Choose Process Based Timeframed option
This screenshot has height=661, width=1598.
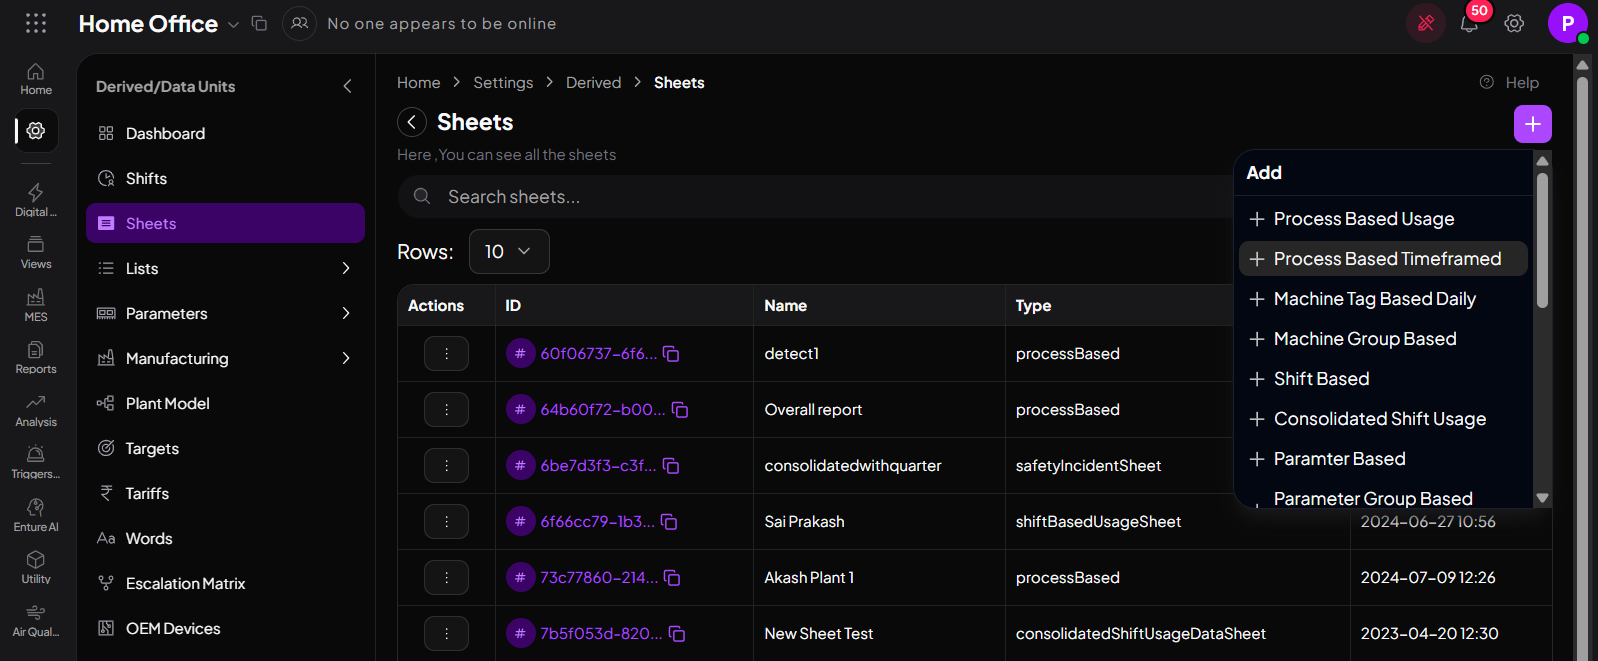click(1383, 259)
